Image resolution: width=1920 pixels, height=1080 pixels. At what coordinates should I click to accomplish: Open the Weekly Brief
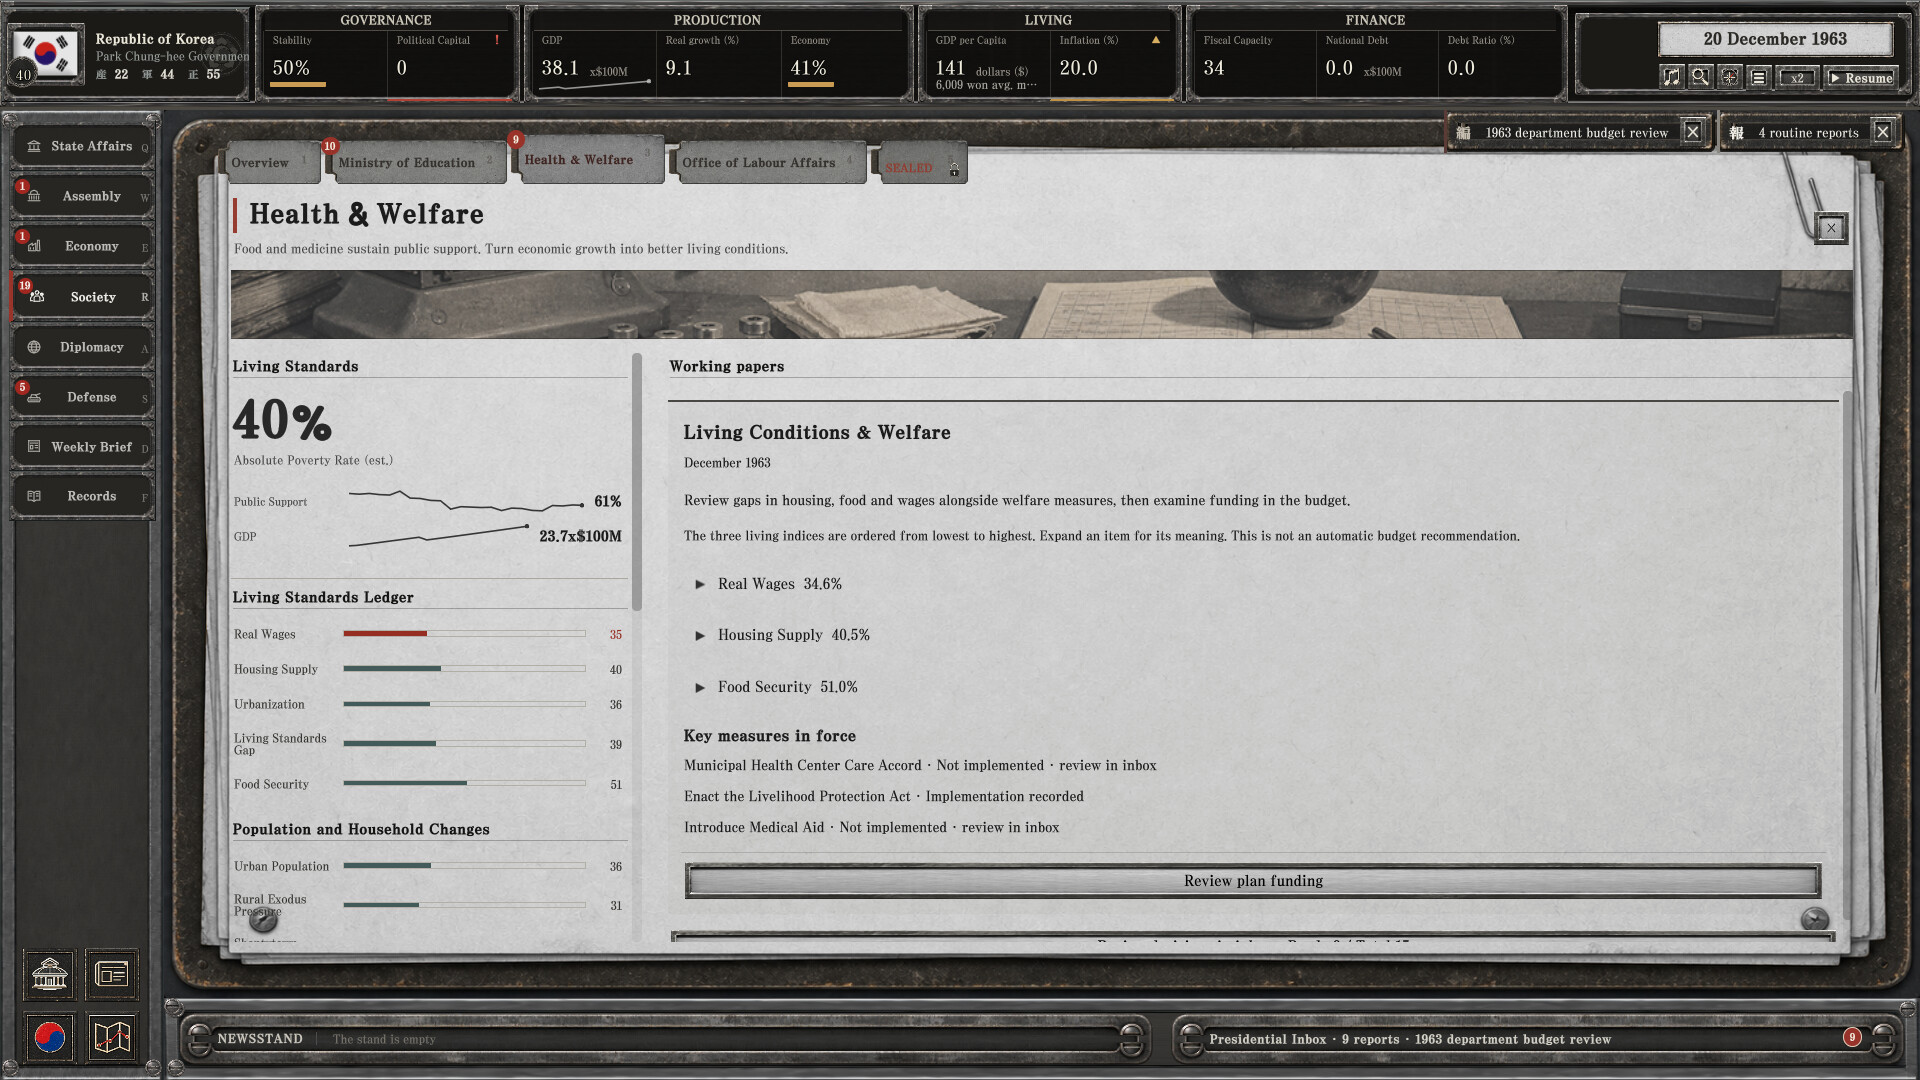82,447
